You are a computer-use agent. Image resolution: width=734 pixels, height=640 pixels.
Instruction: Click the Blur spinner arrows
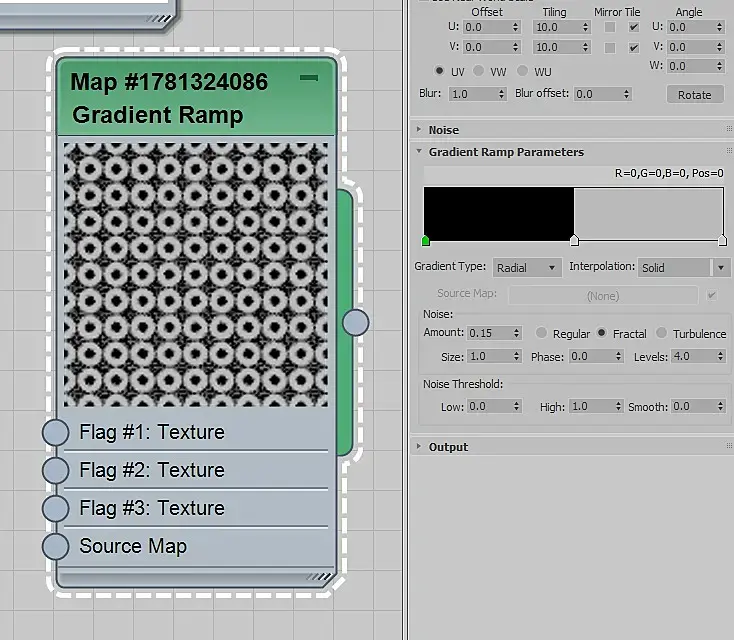(x=502, y=94)
